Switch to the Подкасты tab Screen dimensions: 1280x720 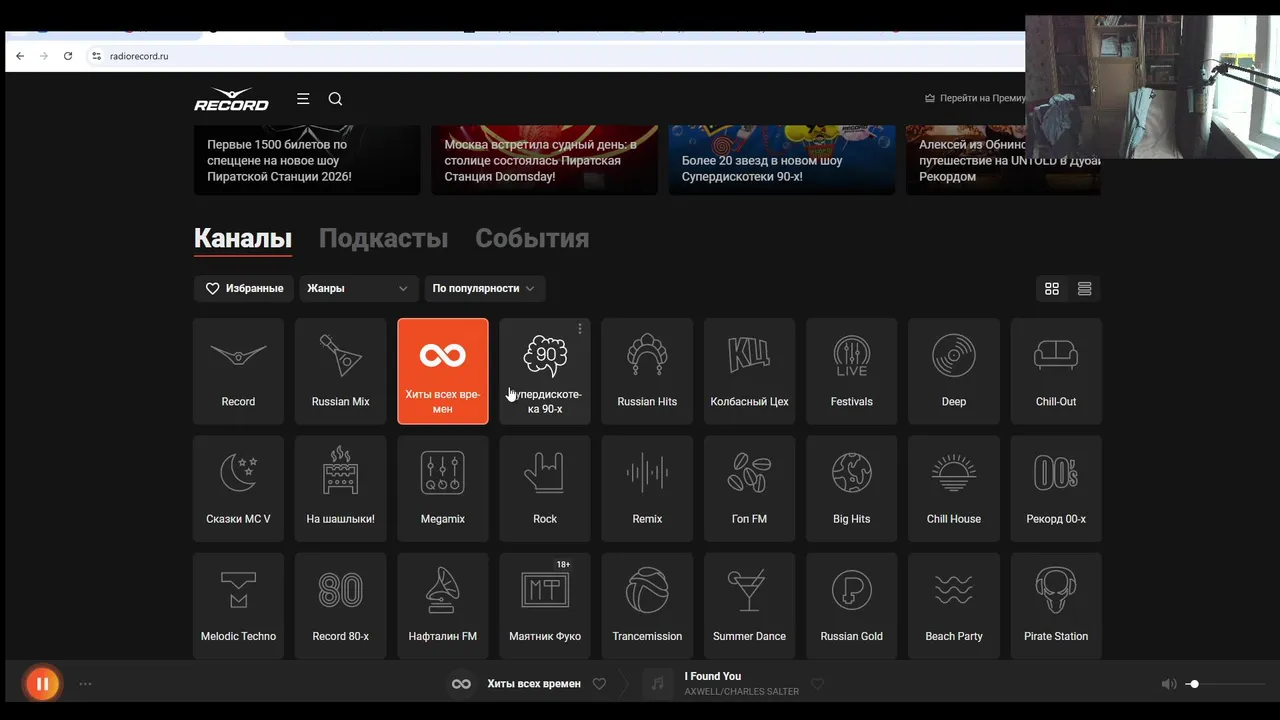(x=383, y=239)
